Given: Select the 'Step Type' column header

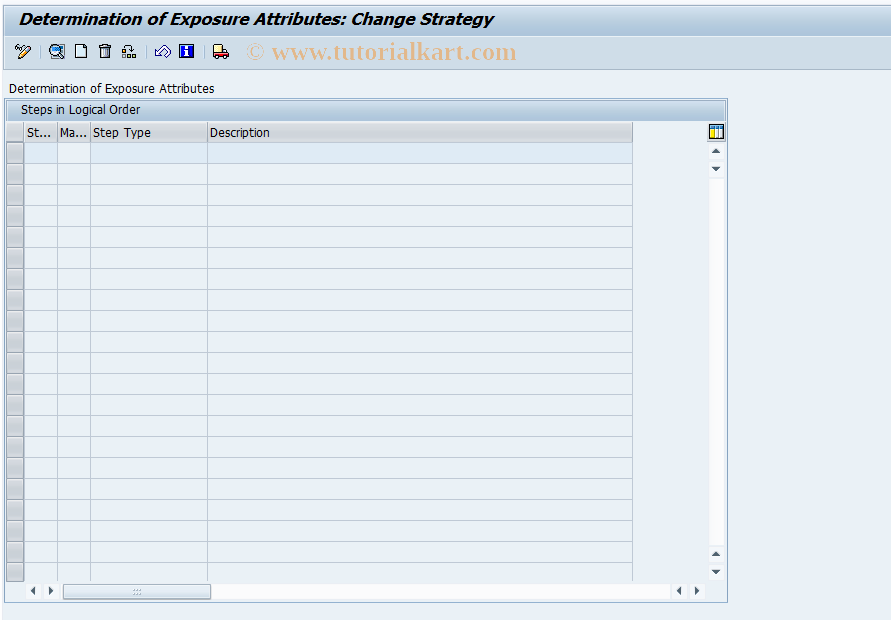Looking at the screenshot, I should [149, 132].
